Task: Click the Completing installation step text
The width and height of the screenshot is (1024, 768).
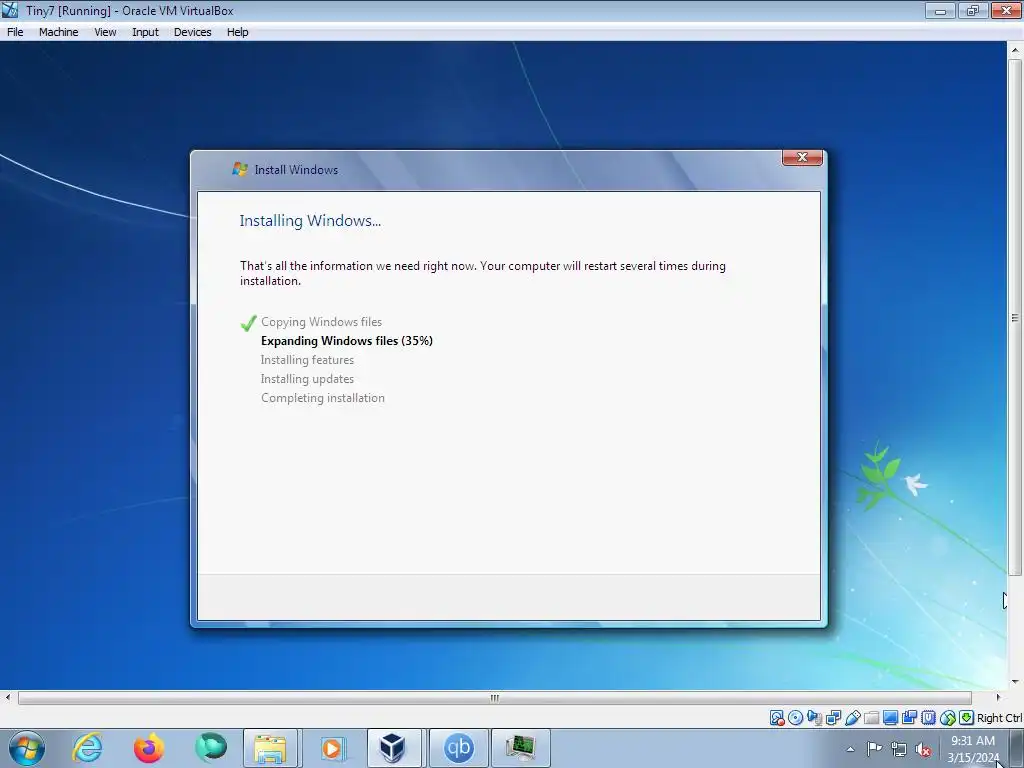Action: coord(323,398)
